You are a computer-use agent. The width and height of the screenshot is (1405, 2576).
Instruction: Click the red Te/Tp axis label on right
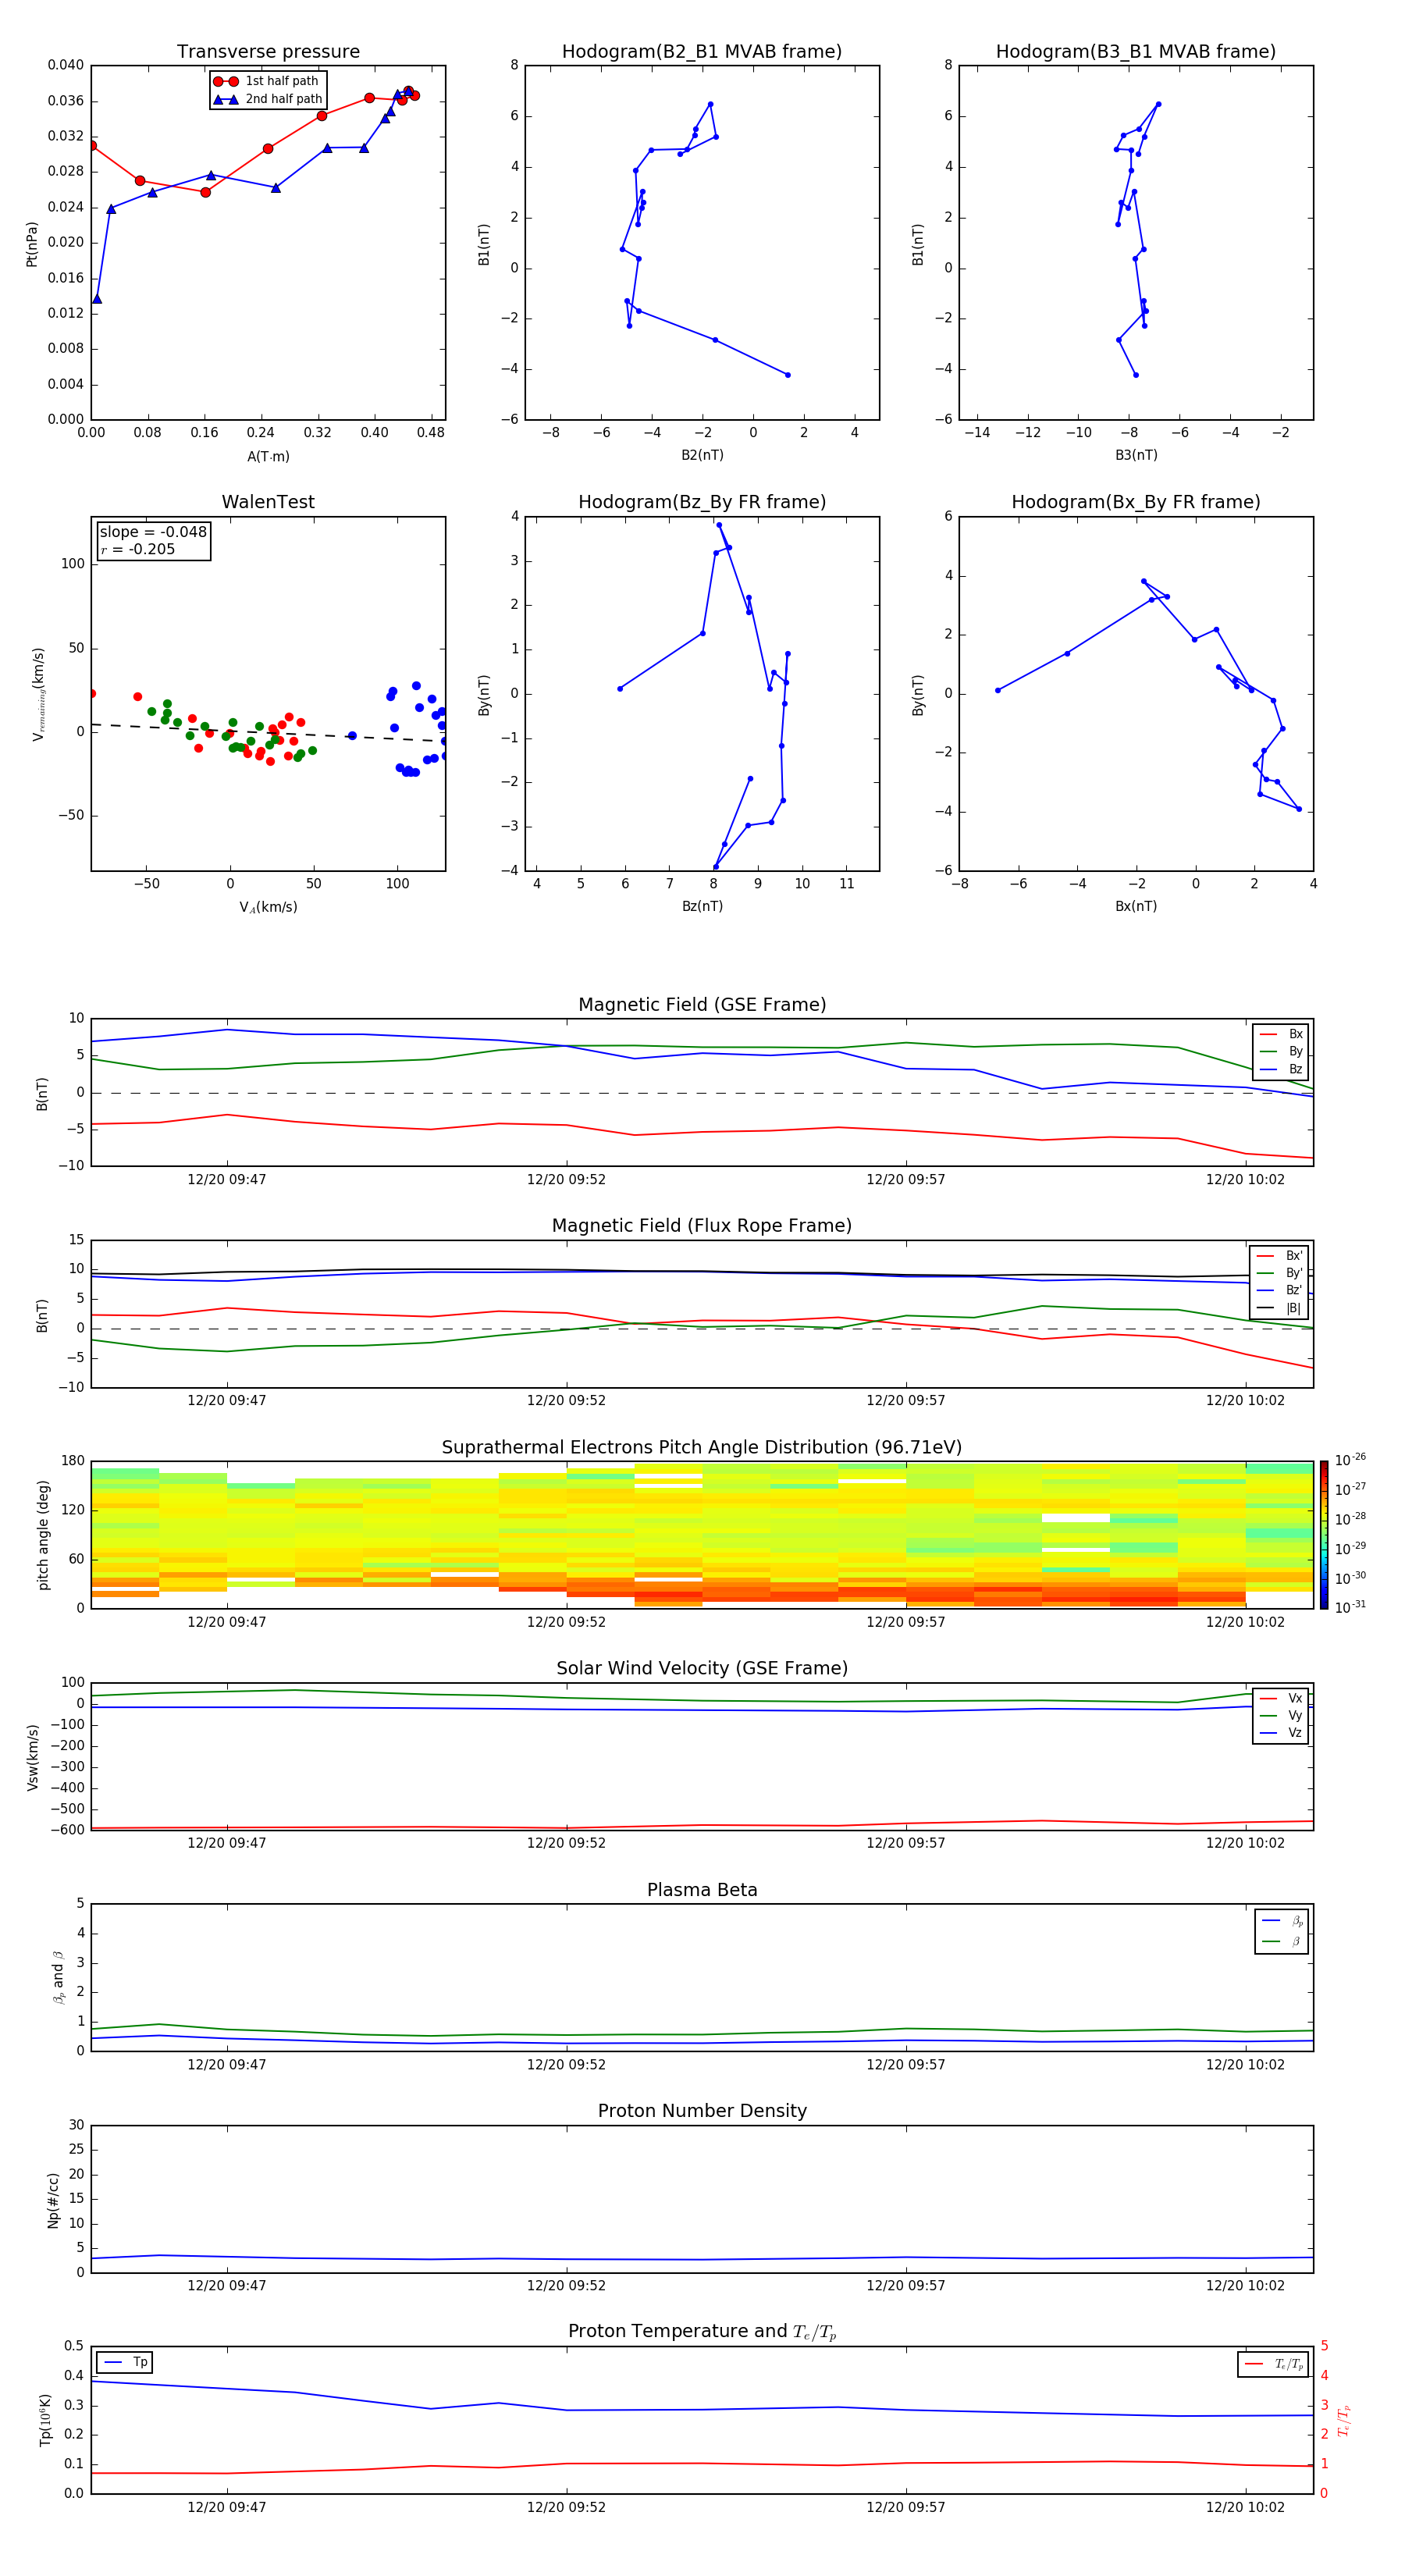pos(1343,2421)
